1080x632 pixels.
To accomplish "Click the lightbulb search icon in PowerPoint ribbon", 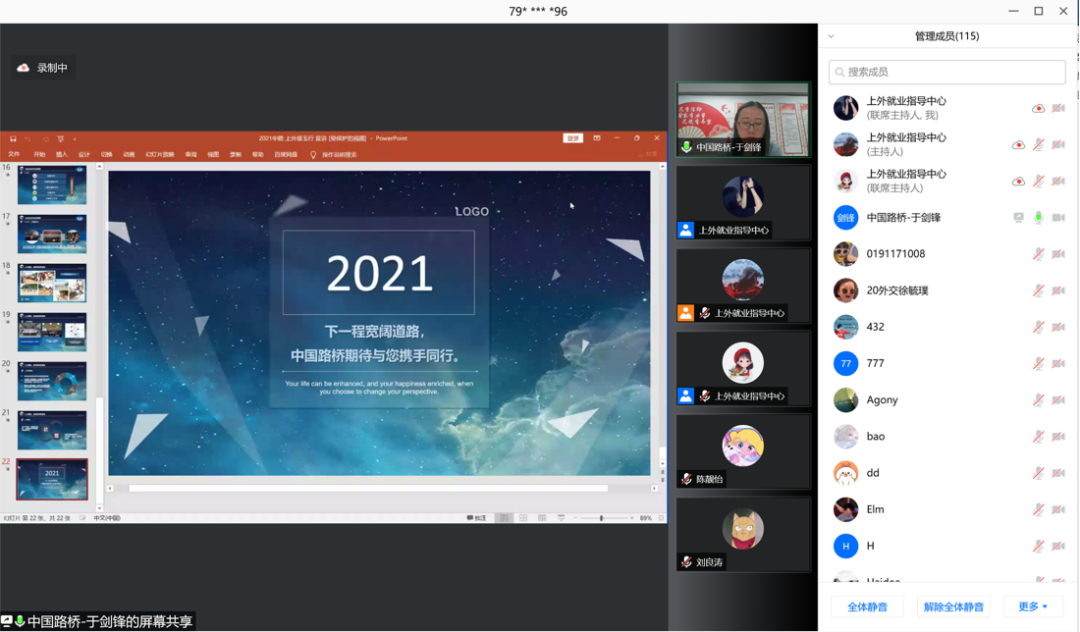I will pyautogui.click(x=313, y=155).
